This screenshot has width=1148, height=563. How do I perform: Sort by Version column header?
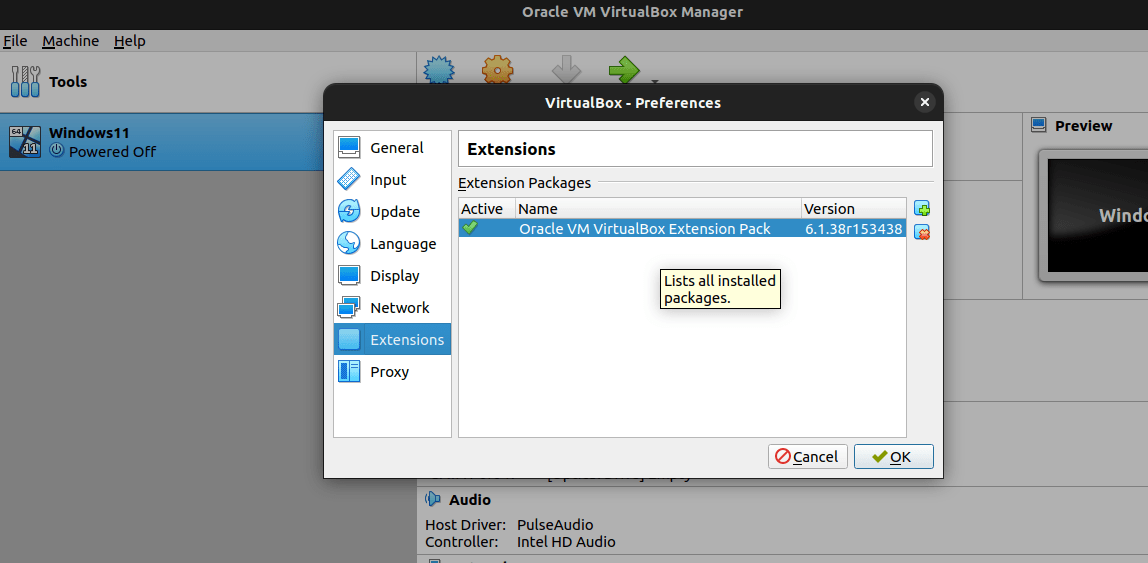click(x=854, y=209)
